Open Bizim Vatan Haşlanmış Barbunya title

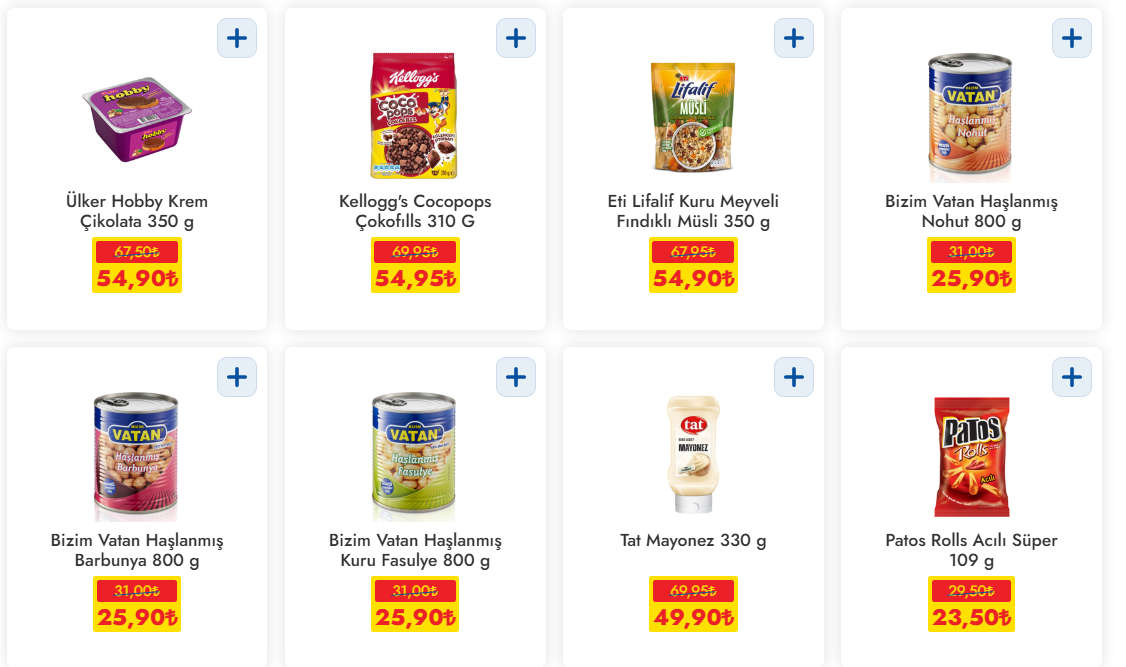[136, 550]
